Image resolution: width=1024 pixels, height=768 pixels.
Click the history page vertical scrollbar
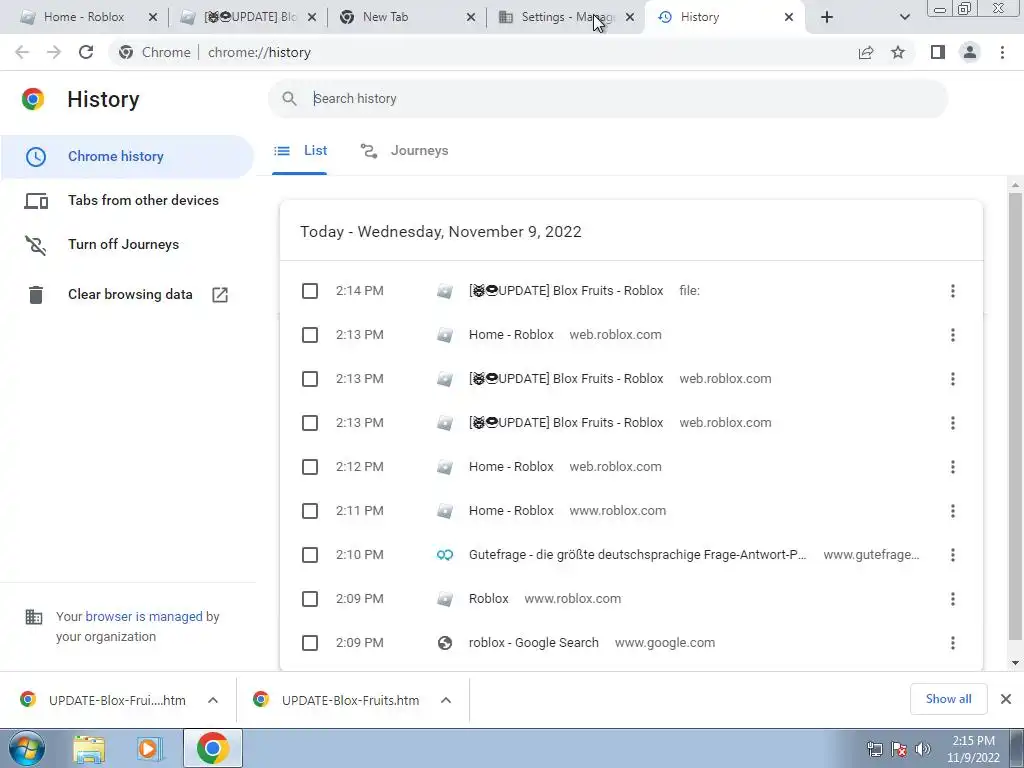coord(1015,415)
